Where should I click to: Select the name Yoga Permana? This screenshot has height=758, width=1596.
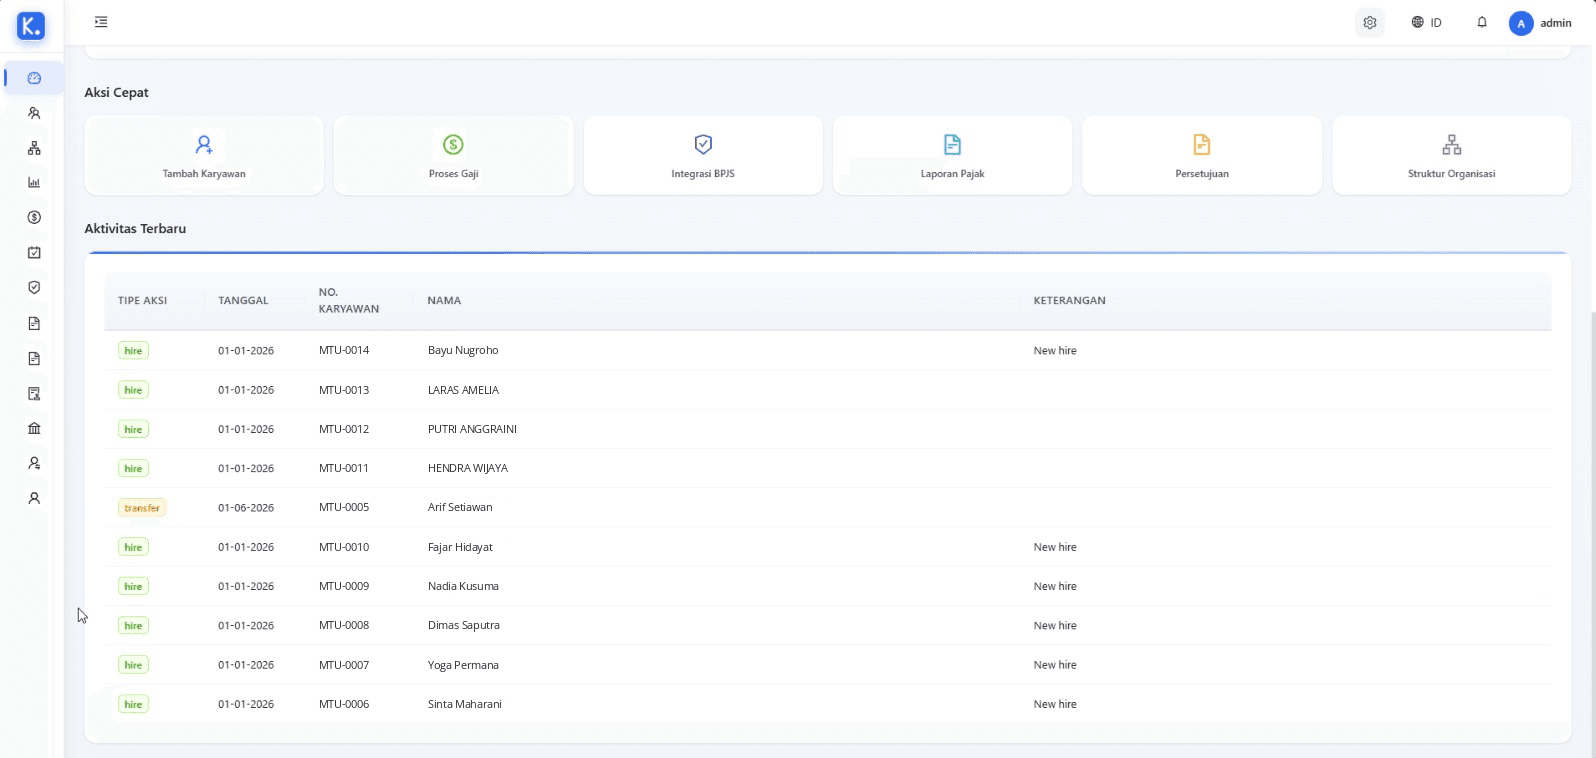point(463,665)
